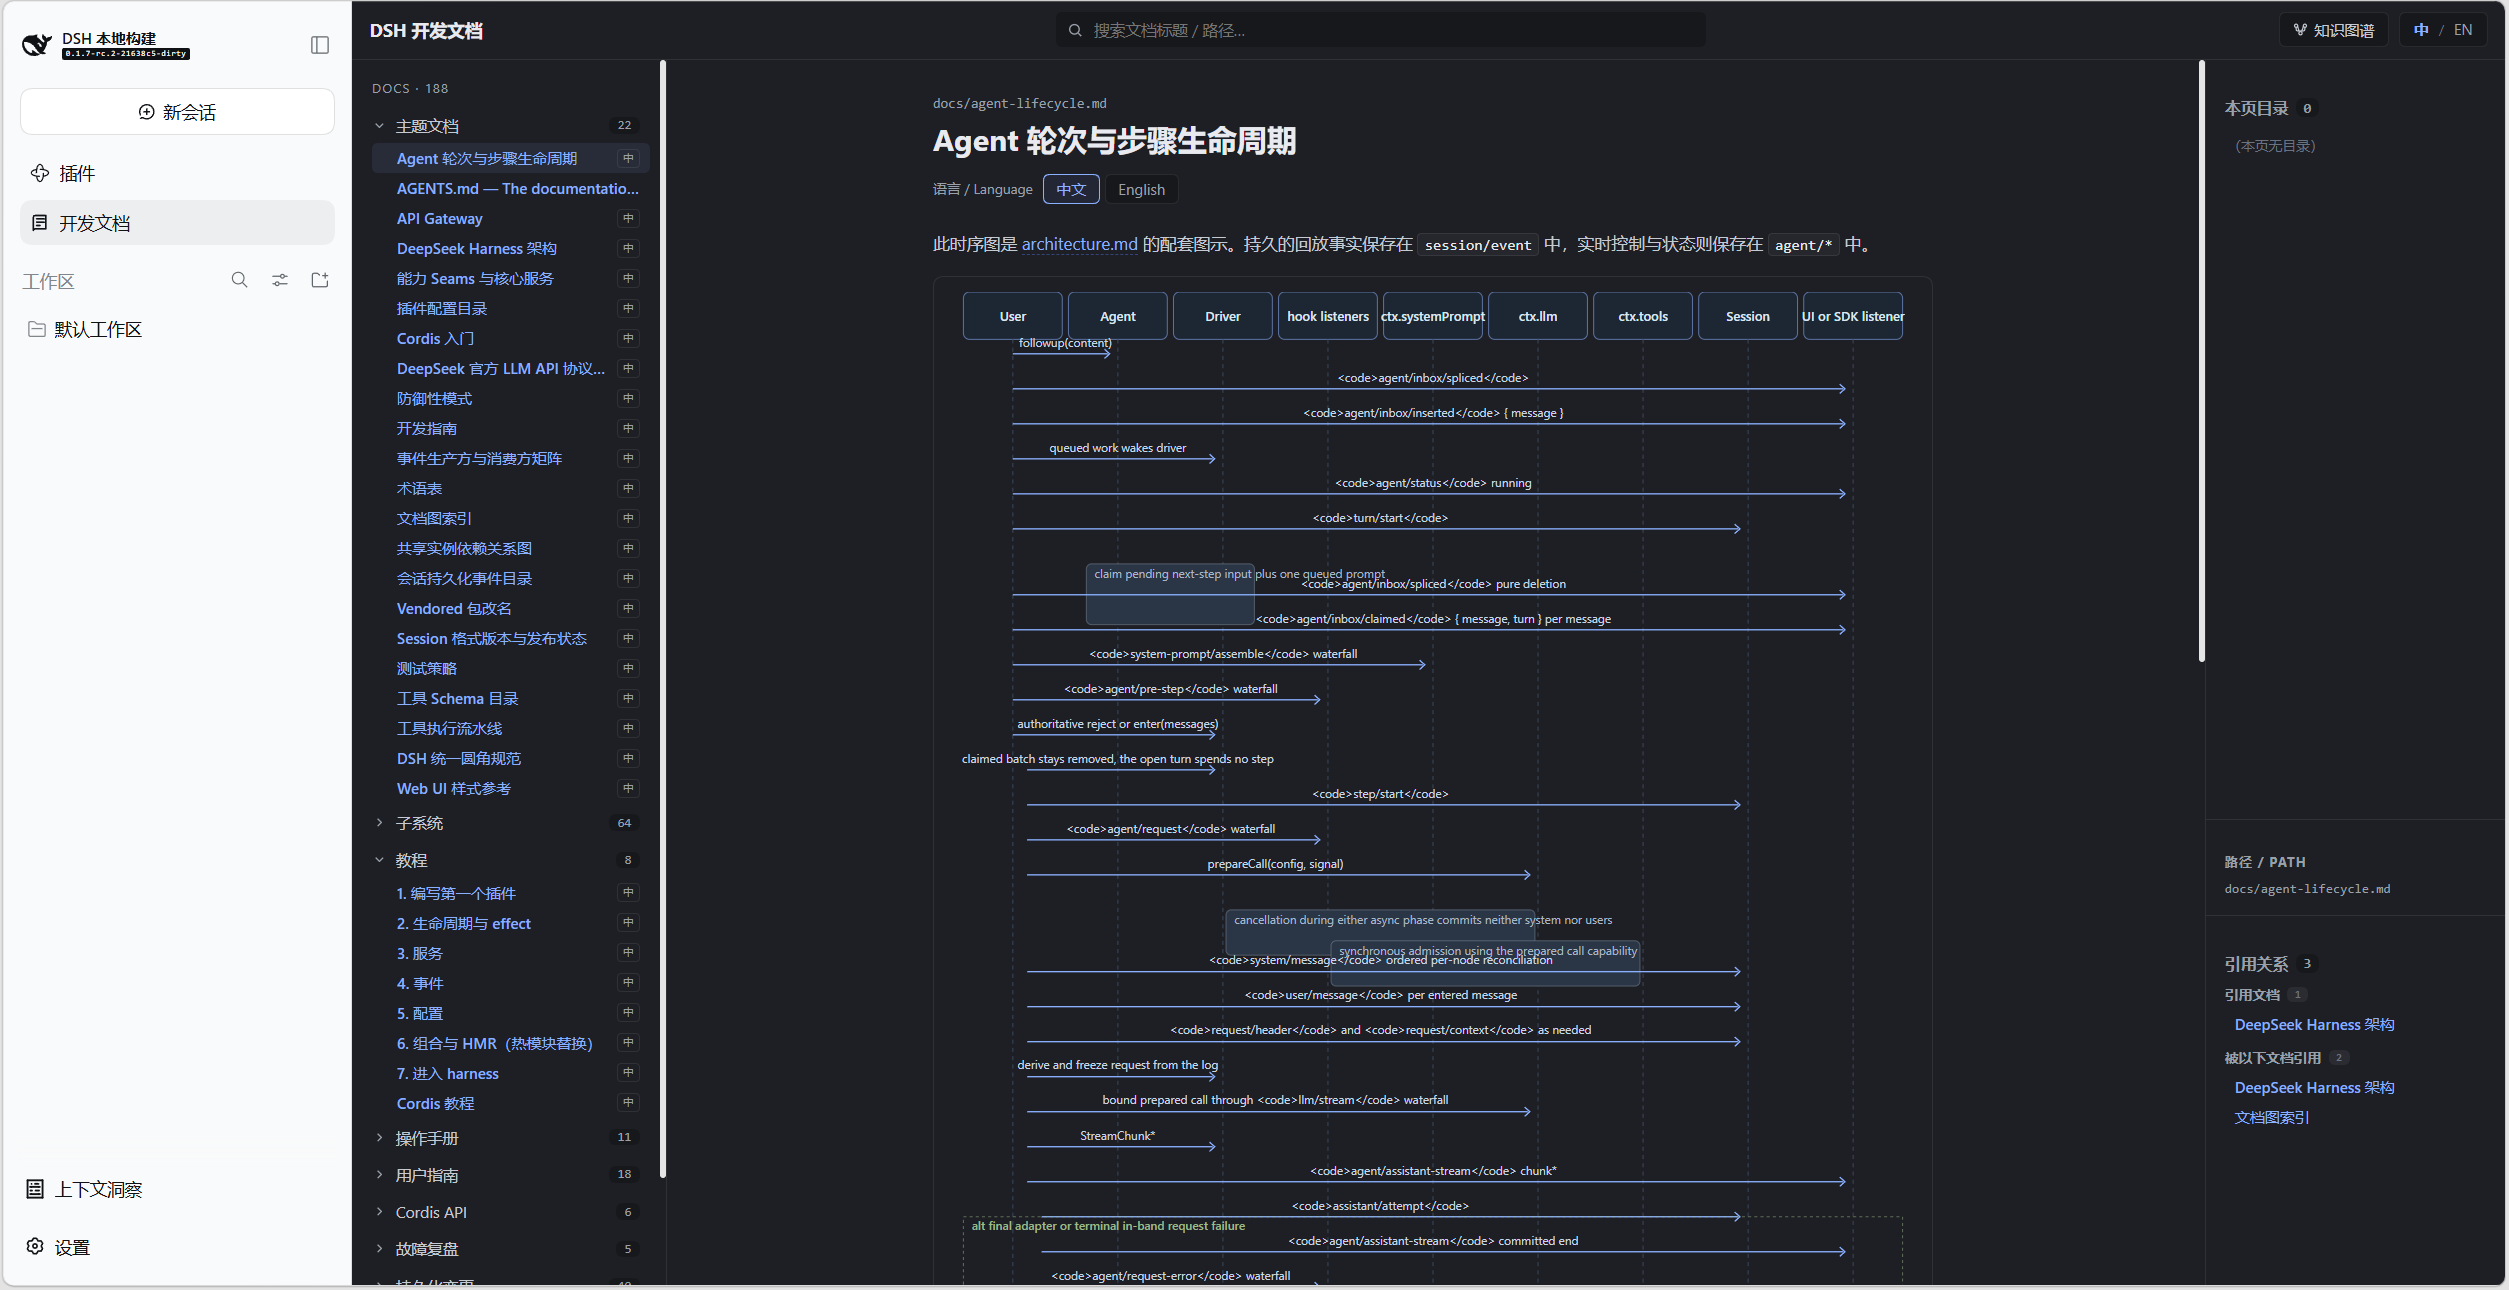Open 上下文洞察 panel
This screenshot has width=2509, height=1290.
[x=177, y=1189]
